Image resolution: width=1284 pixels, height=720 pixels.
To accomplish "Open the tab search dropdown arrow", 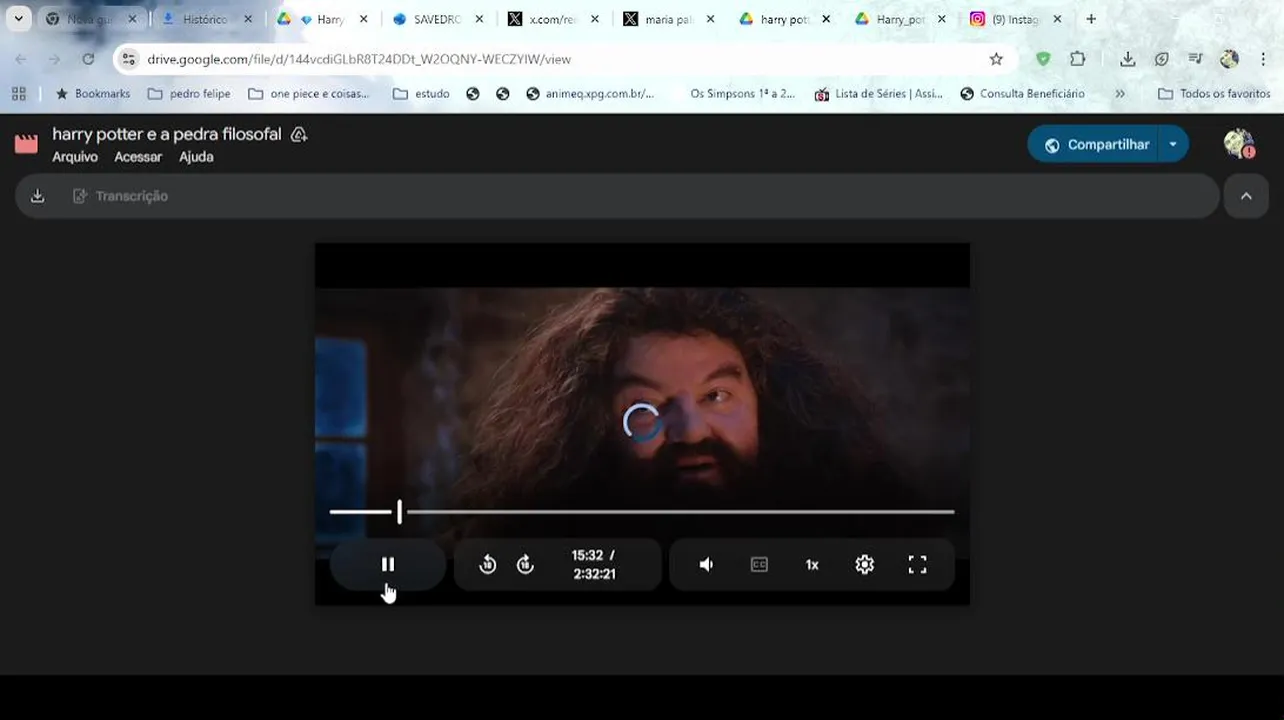I will coord(18,19).
